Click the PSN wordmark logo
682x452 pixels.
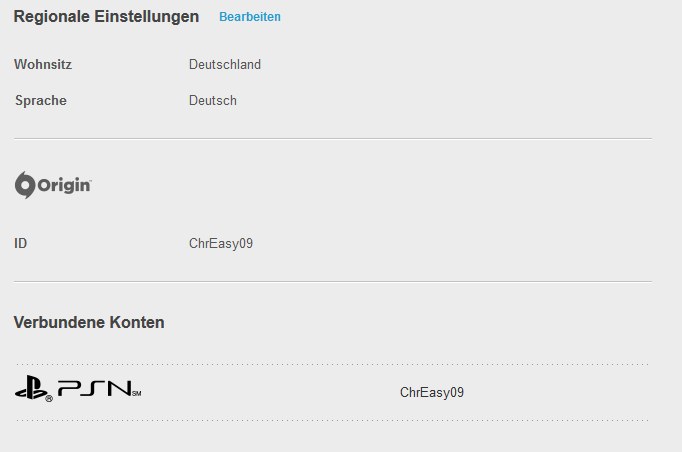94,388
